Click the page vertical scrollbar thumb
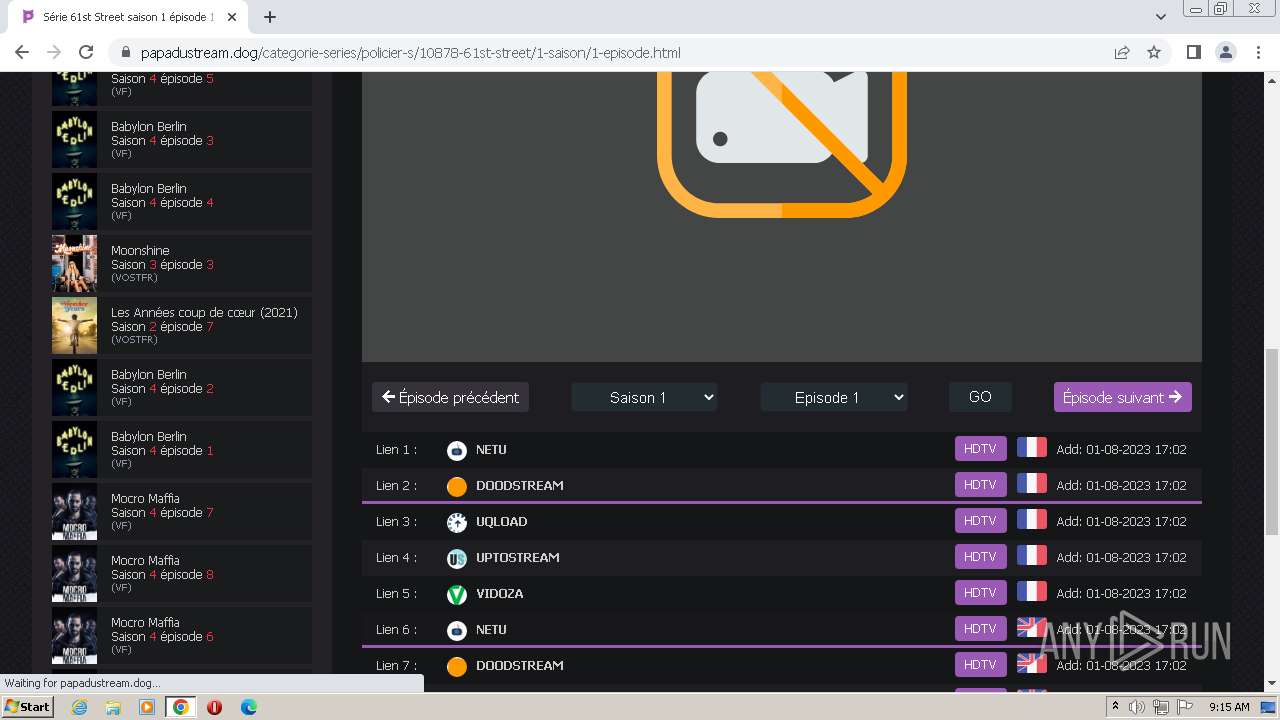The height and width of the screenshot is (720, 1280). (1271, 443)
